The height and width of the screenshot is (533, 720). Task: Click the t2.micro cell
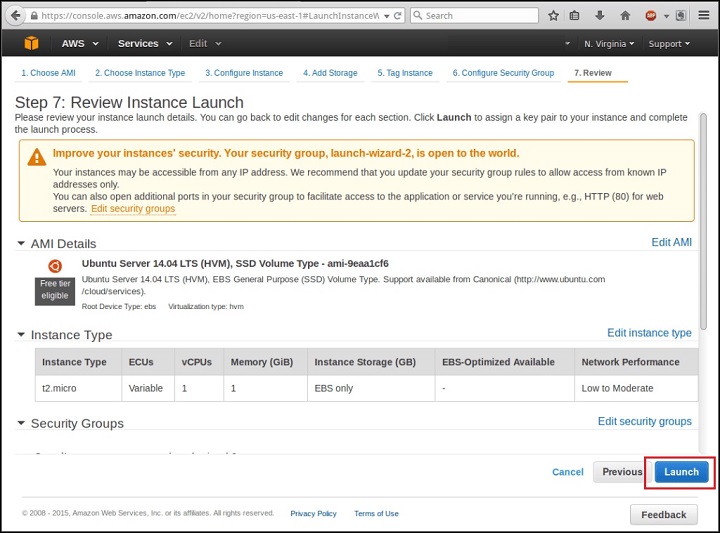coord(79,388)
